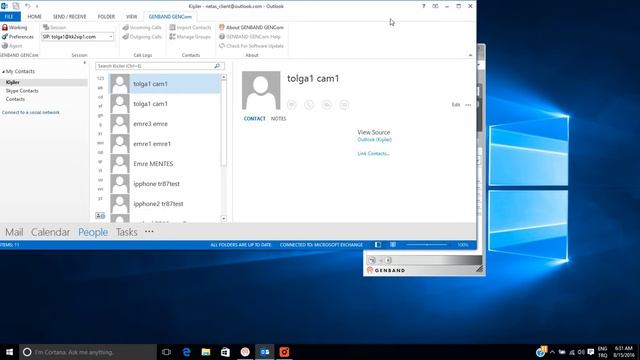The height and width of the screenshot is (360, 640).
Task: Select ipphone2 tr87test contact
Action: (165, 204)
